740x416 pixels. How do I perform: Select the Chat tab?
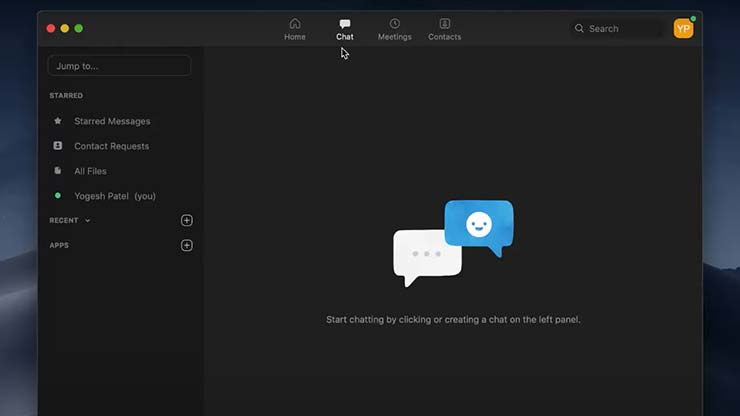(x=345, y=29)
